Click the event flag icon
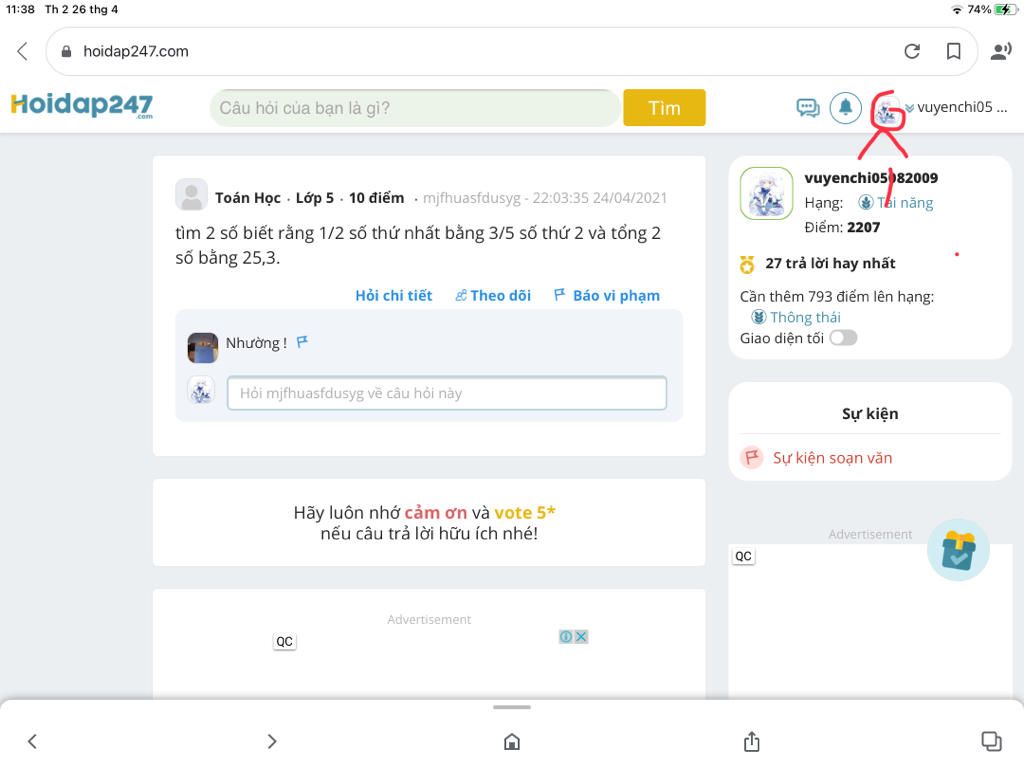Viewport: 1024px width, 768px height. coord(752,457)
